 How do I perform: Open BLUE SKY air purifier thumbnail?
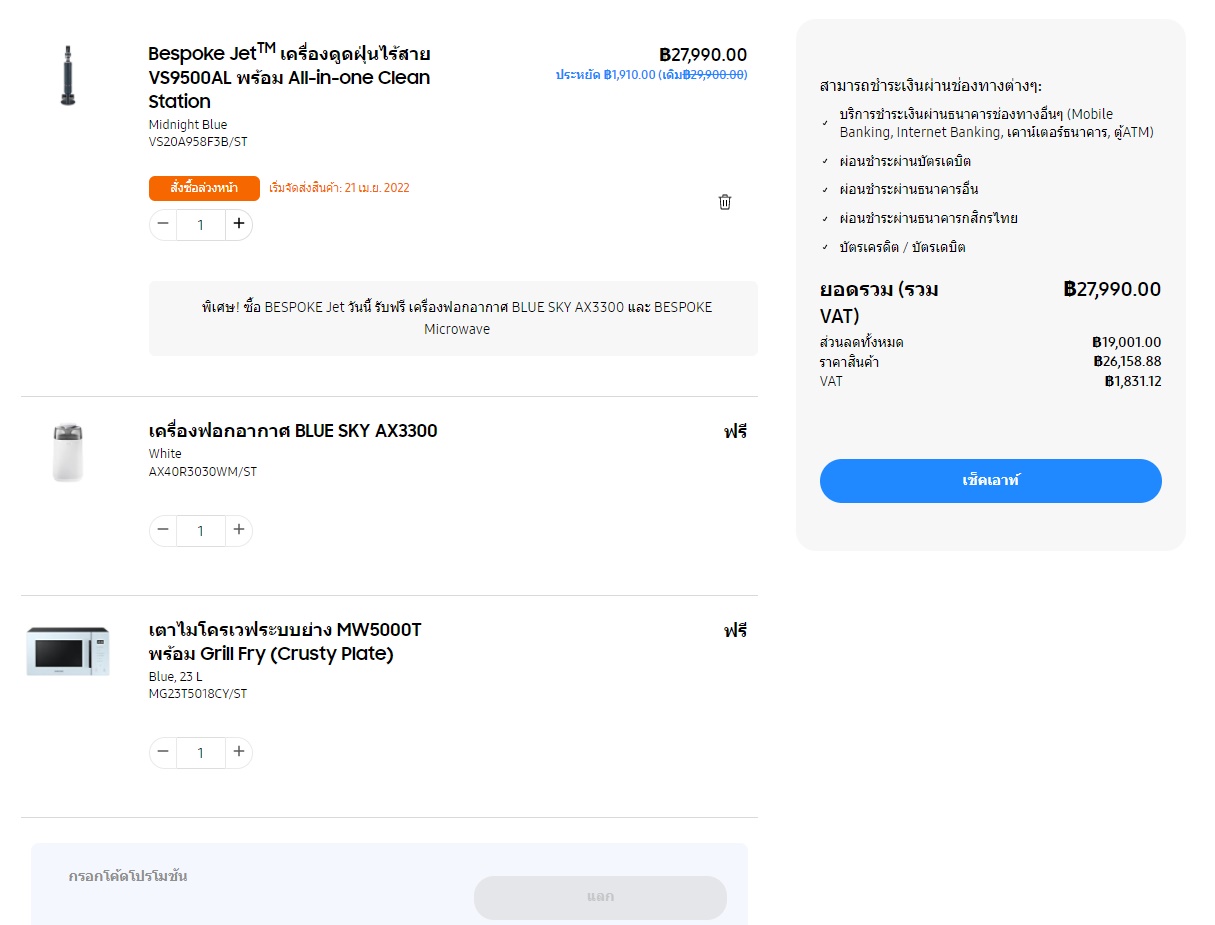[68, 452]
